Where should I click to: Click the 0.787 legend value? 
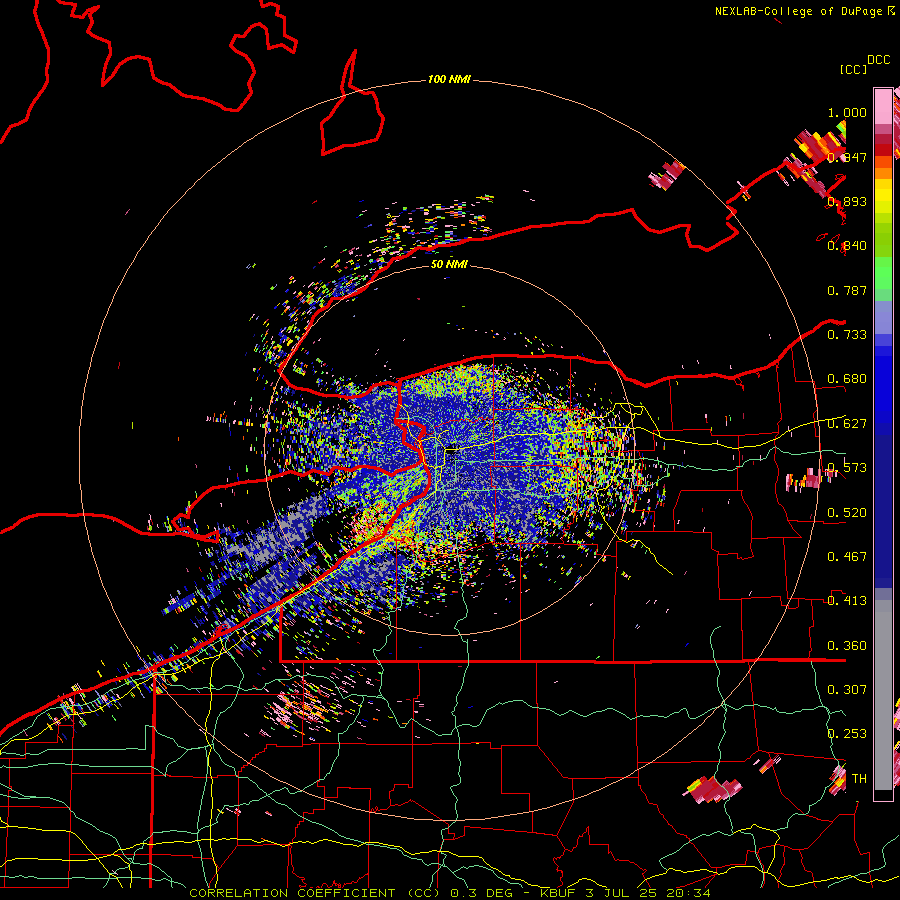[847, 290]
